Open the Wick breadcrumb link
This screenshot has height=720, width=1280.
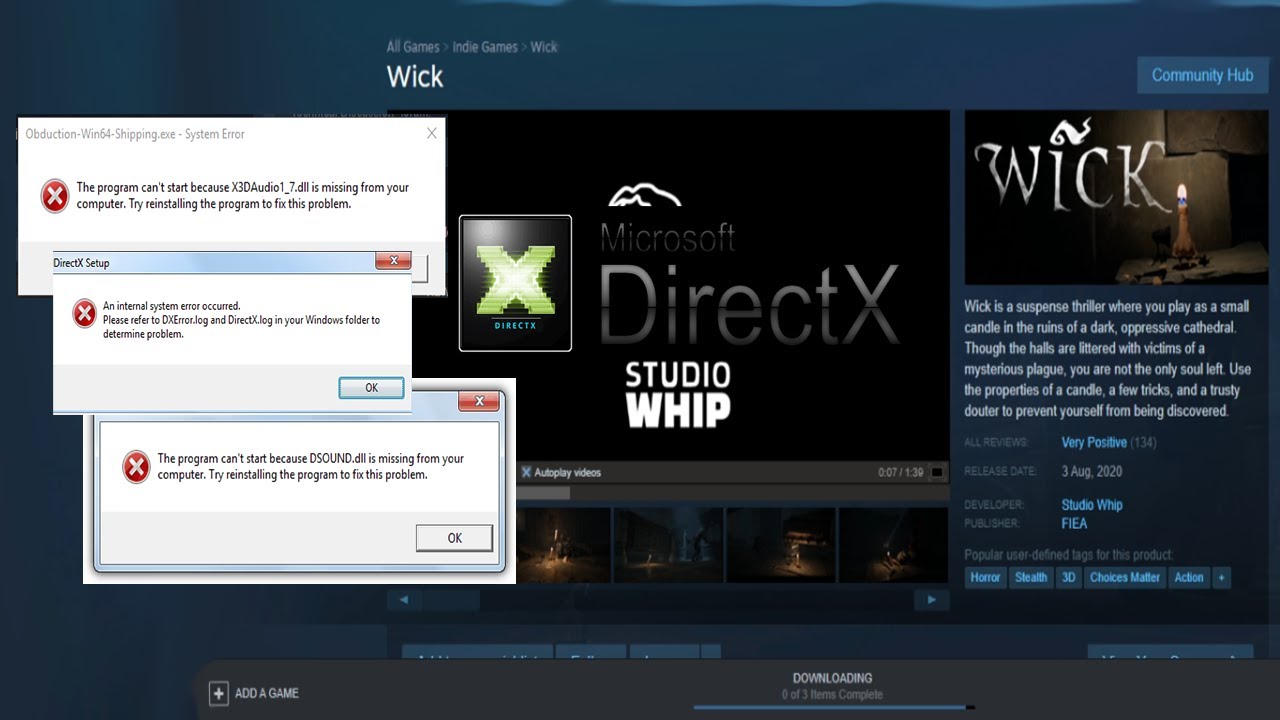(x=544, y=47)
